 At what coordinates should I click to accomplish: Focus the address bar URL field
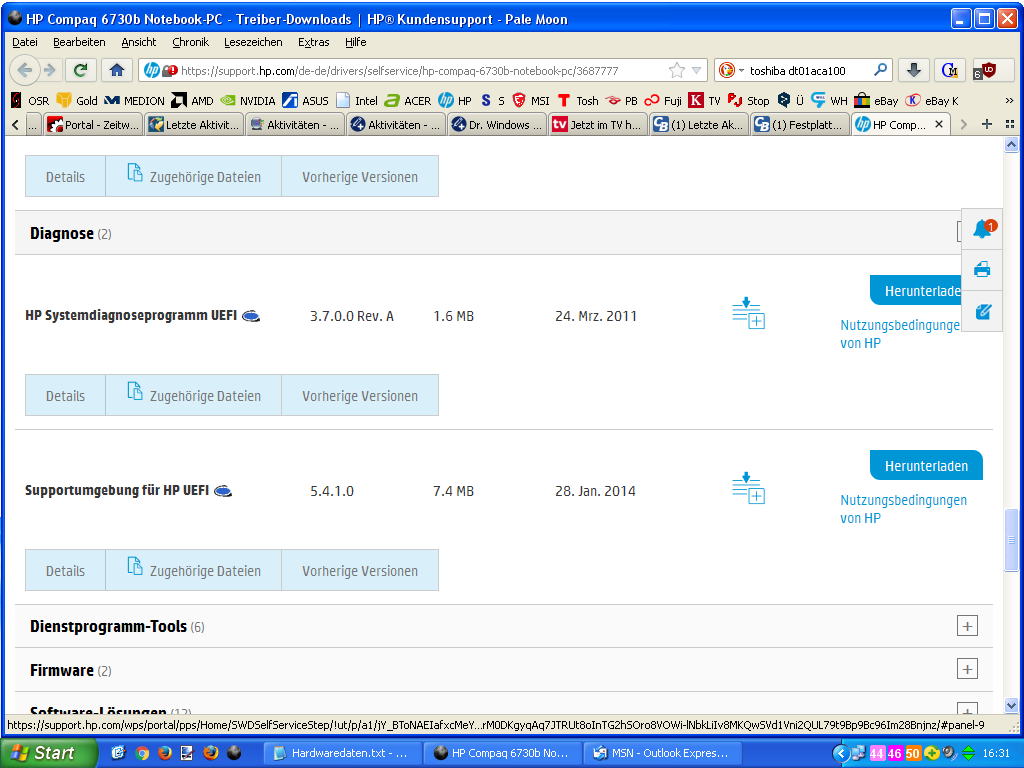pos(421,71)
